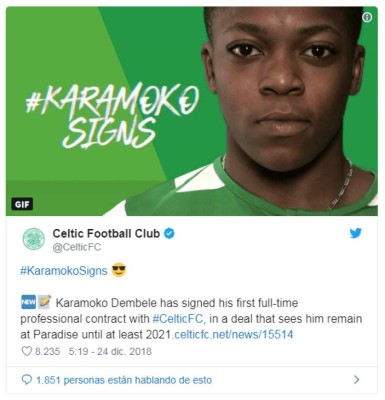
Task: Click the blue verified badge
Action: click(169, 233)
